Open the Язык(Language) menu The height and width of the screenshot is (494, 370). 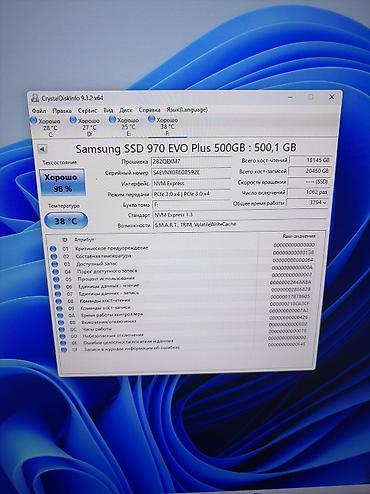187,109
